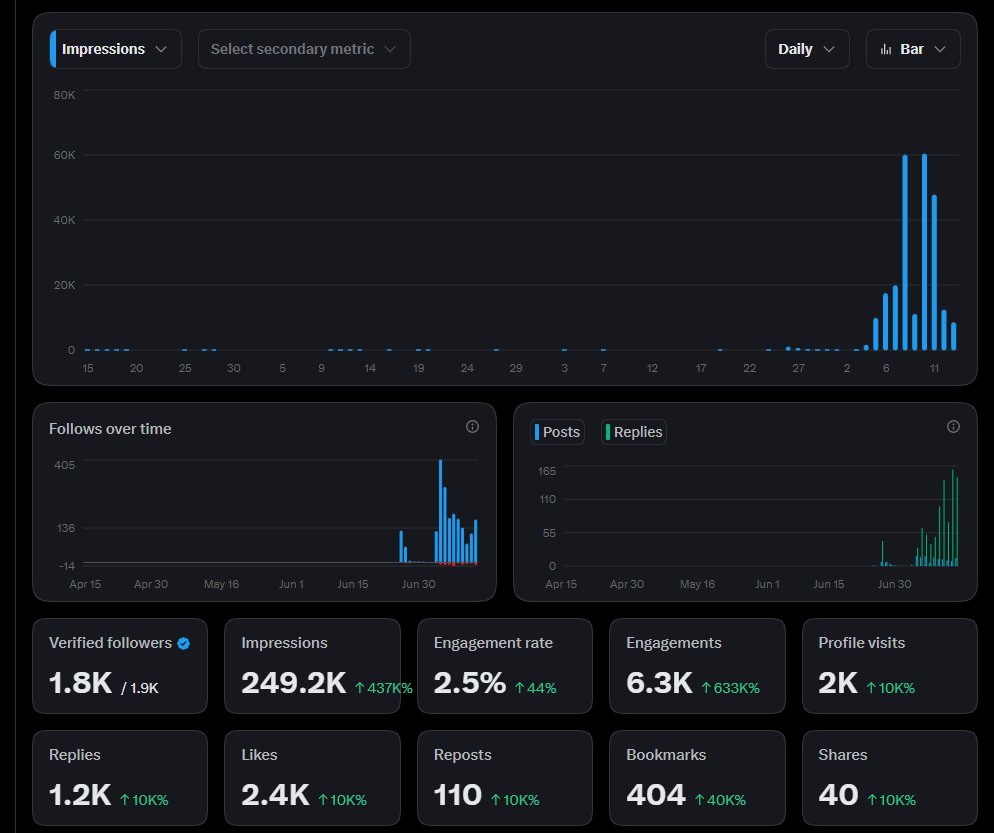Click the 80K y-axis label
The height and width of the screenshot is (833, 994).
pos(64,95)
